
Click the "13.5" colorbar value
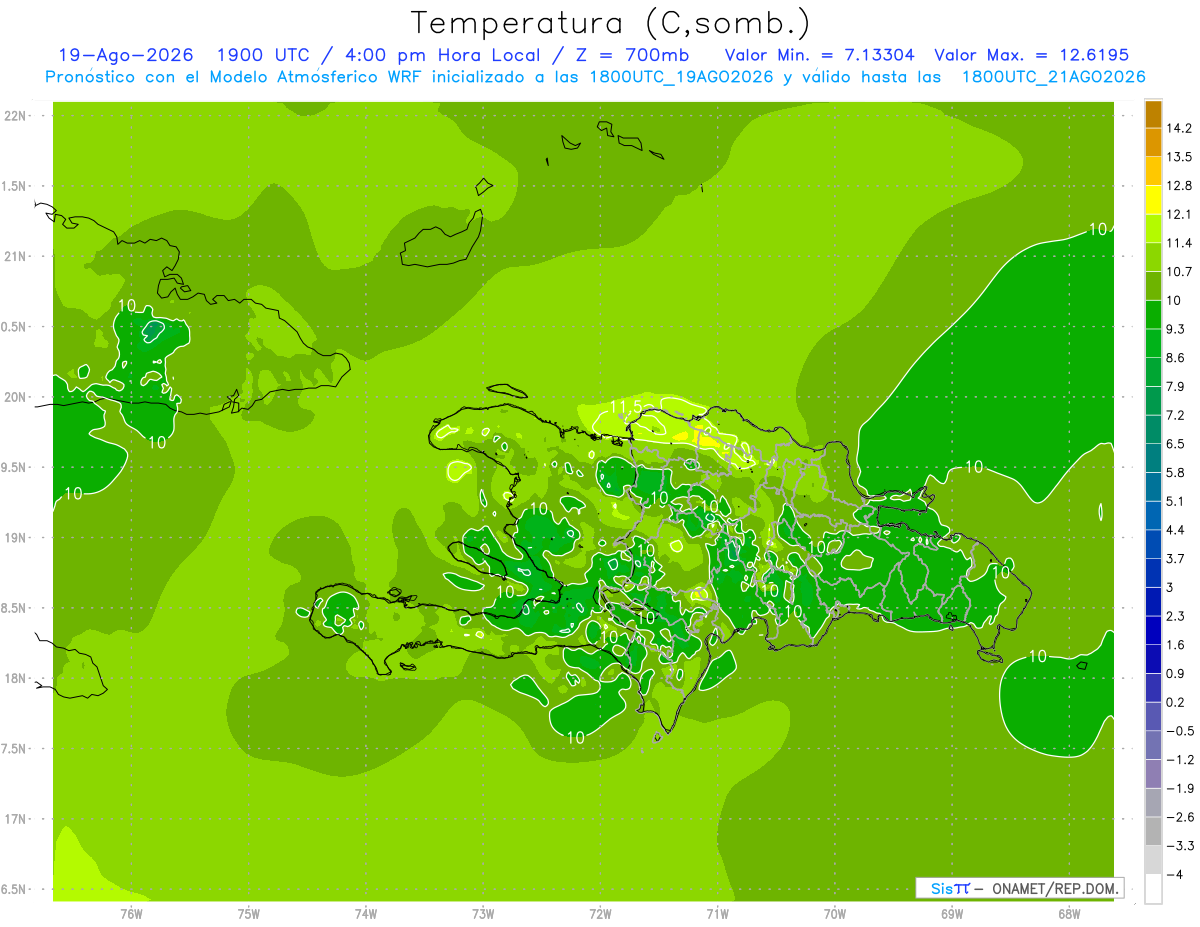(1180, 157)
